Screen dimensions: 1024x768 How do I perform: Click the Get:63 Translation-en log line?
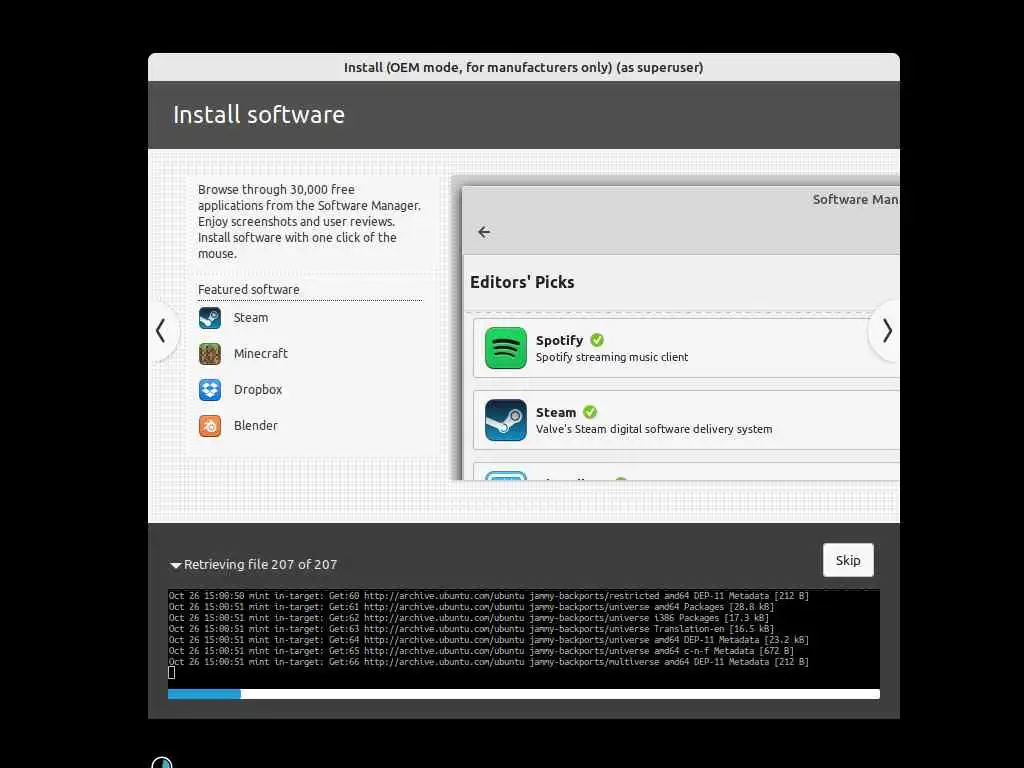pyautogui.click(x=472, y=629)
